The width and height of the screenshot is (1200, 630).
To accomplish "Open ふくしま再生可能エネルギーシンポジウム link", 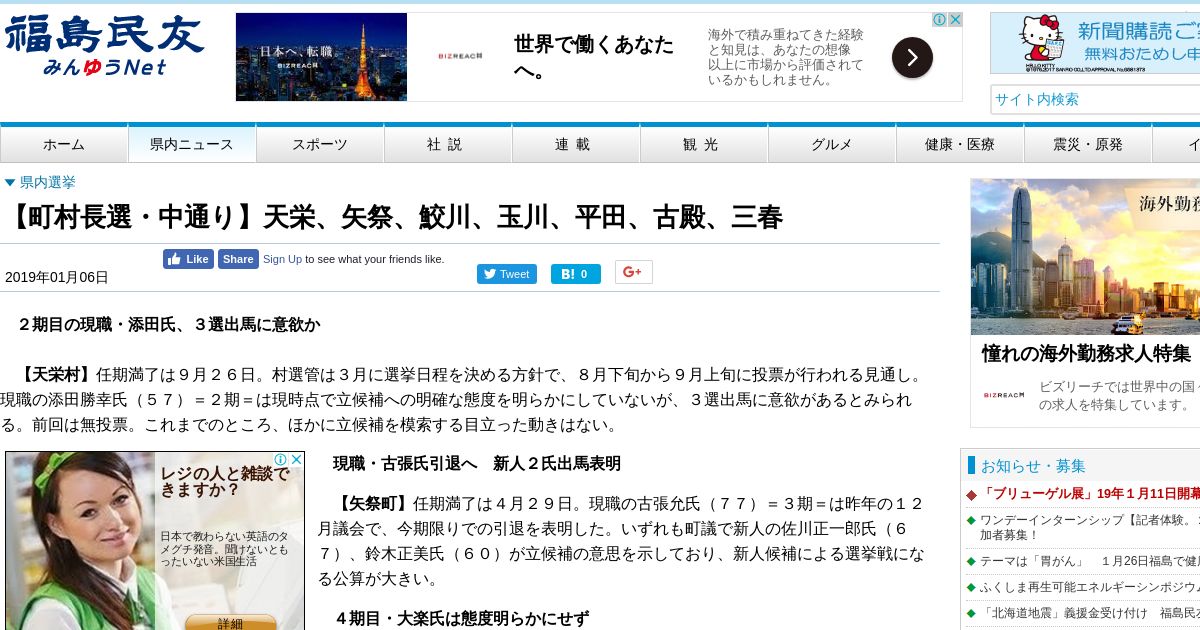I will click(1090, 587).
